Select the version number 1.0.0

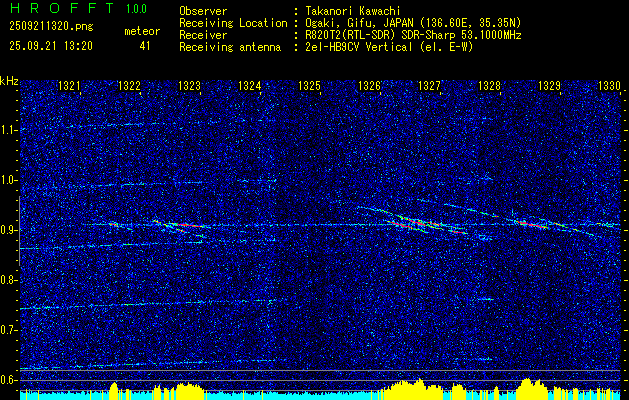pos(136,9)
